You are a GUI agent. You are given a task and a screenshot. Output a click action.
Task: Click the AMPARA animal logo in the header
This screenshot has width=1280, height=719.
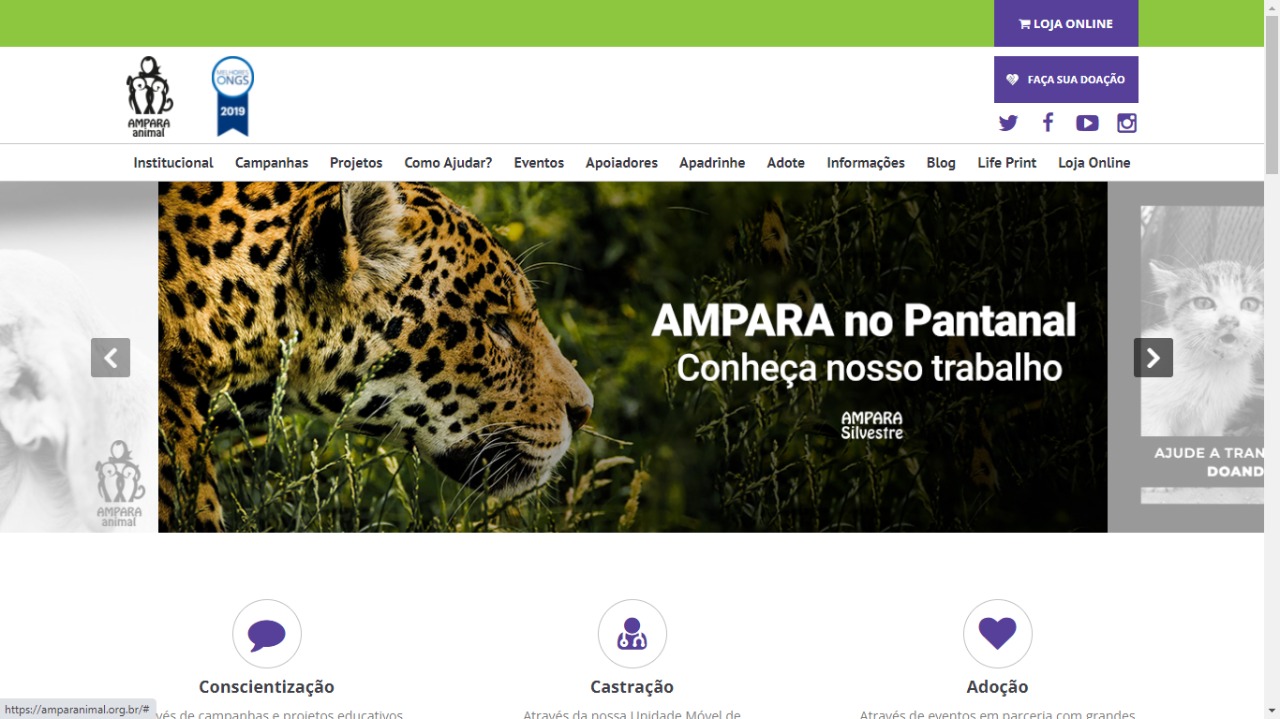[x=149, y=96]
